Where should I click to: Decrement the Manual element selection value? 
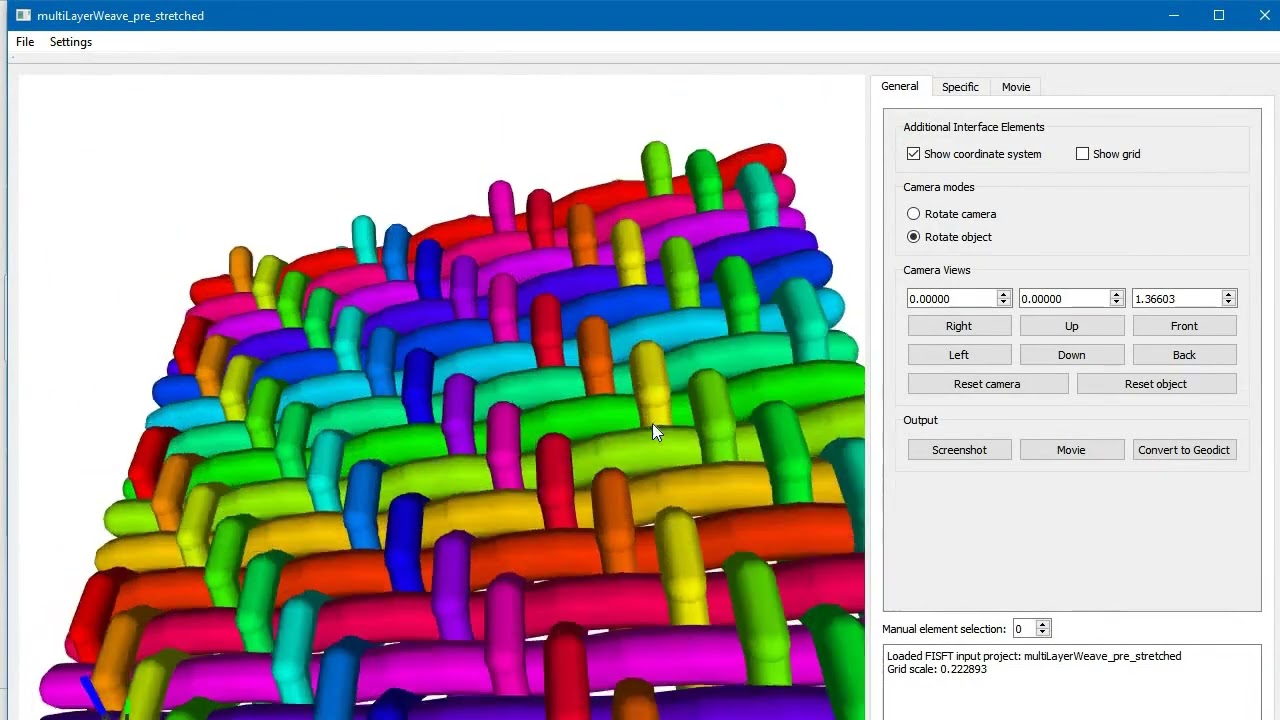(x=1043, y=633)
